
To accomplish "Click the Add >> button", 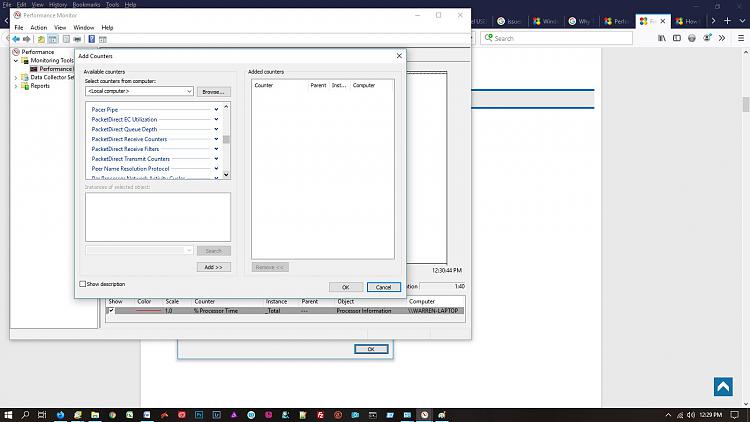I will point(213,267).
